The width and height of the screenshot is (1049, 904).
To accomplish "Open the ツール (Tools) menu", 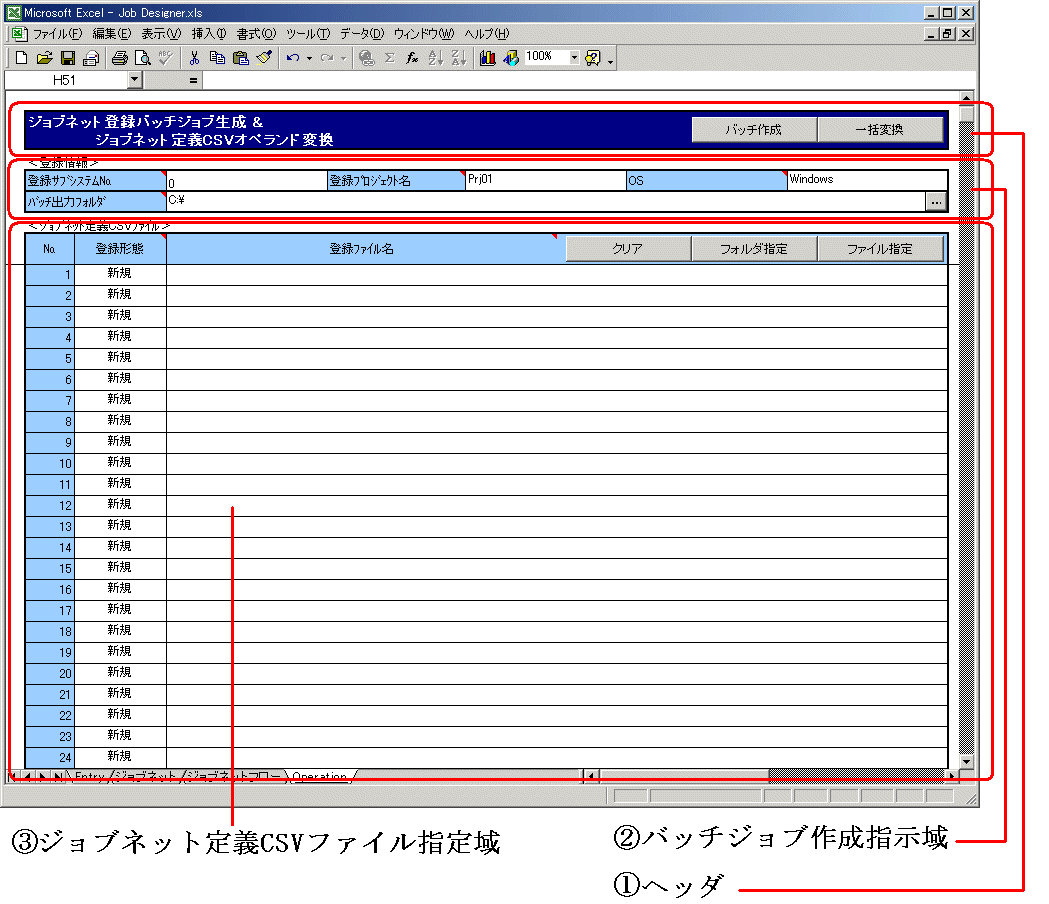I will (307, 33).
